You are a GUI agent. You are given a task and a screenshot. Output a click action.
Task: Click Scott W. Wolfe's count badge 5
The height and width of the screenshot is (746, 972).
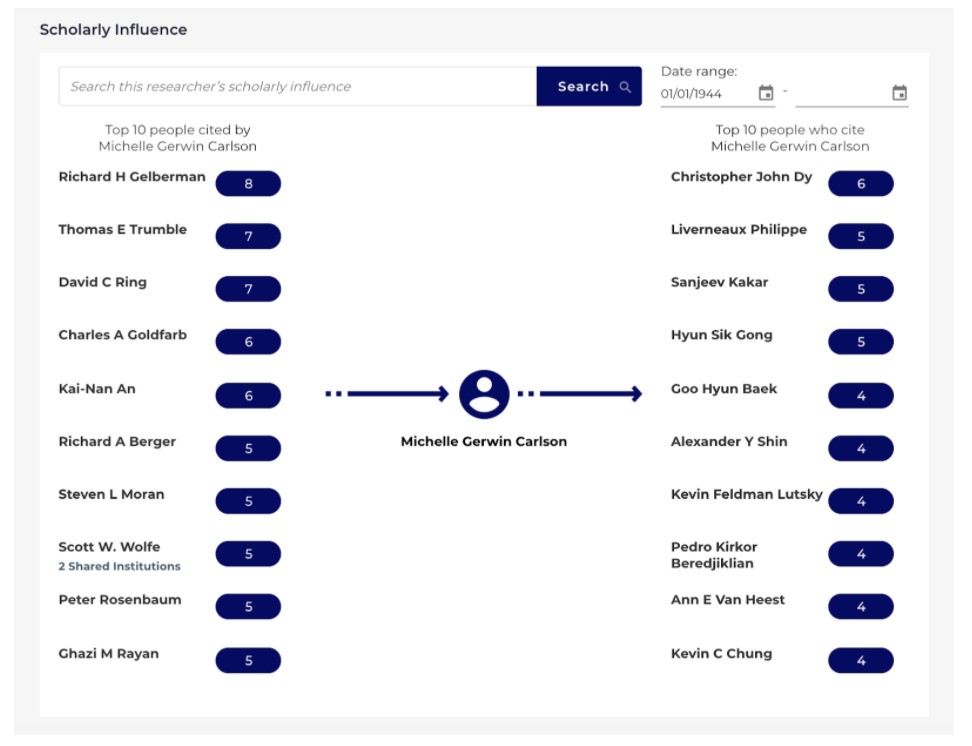pyautogui.click(x=248, y=554)
